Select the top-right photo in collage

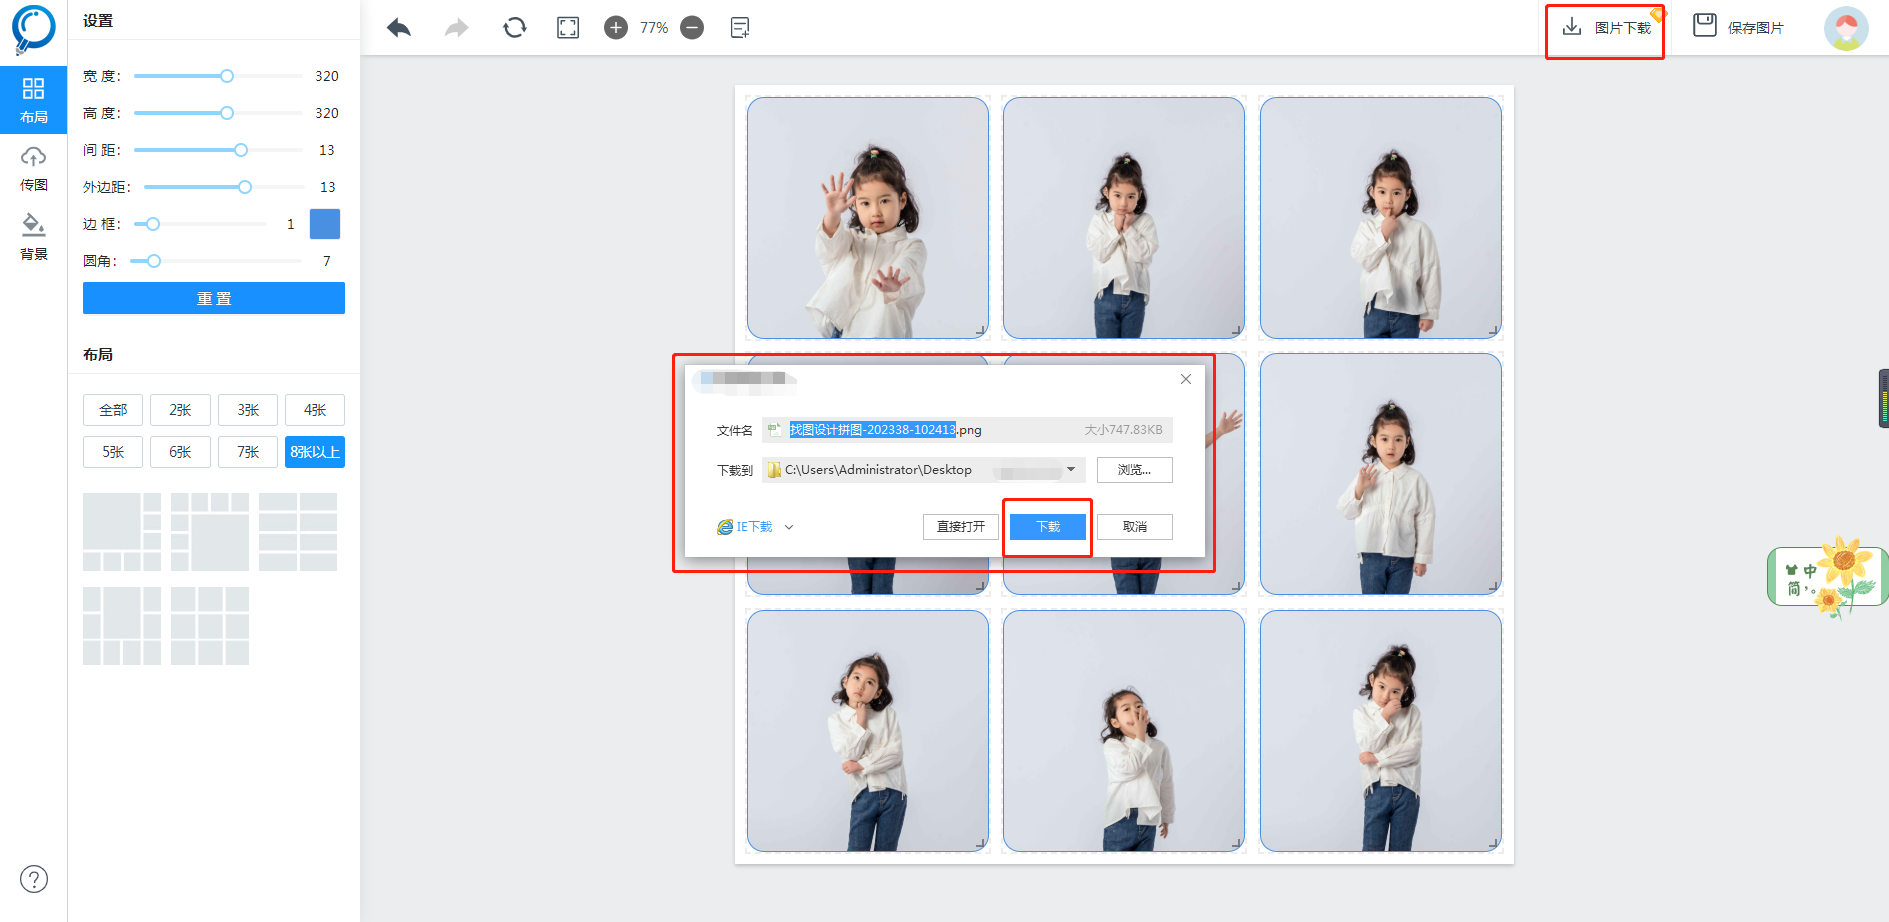(1381, 218)
